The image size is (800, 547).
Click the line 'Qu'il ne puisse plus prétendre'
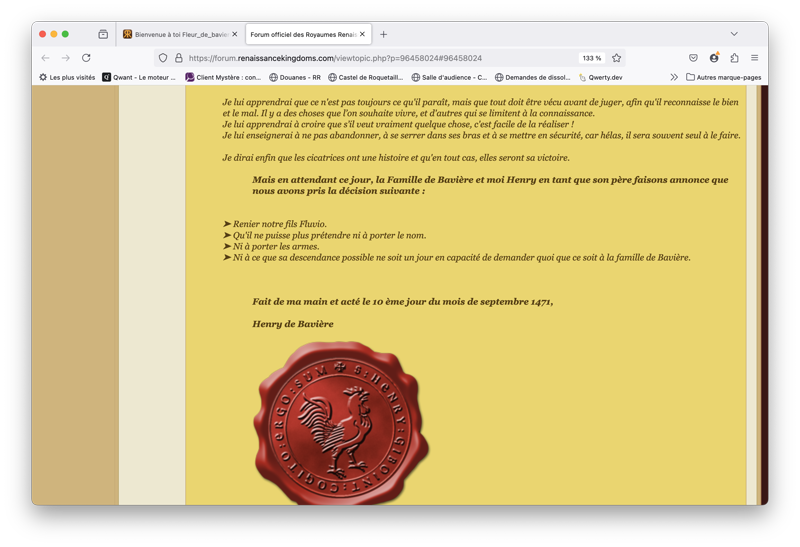pos(329,235)
